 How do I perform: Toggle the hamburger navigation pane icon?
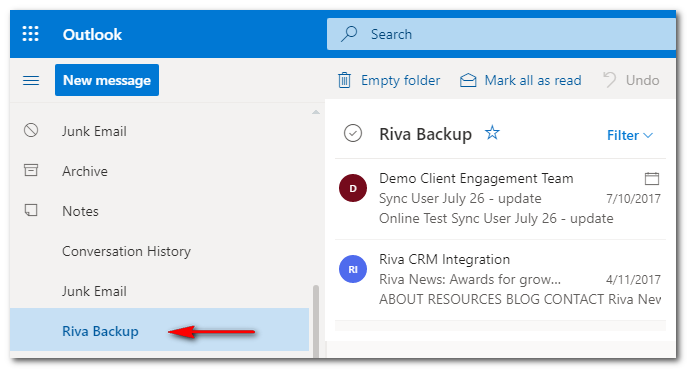[x=31, y=80]
